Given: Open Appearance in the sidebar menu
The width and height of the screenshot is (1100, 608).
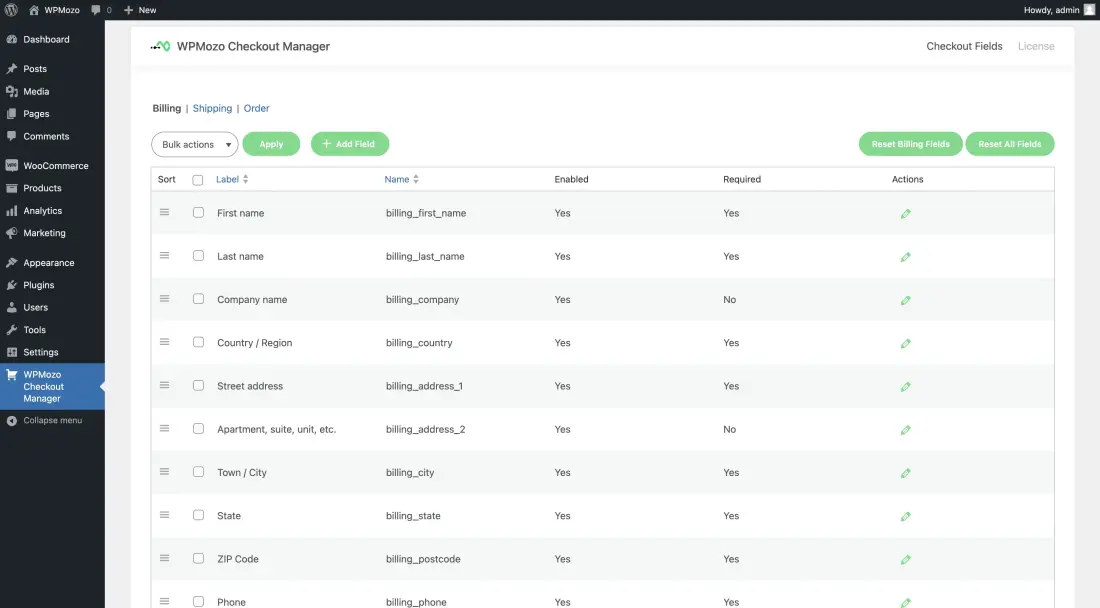Looking at the screenshot, I should [x=52, y=262].
